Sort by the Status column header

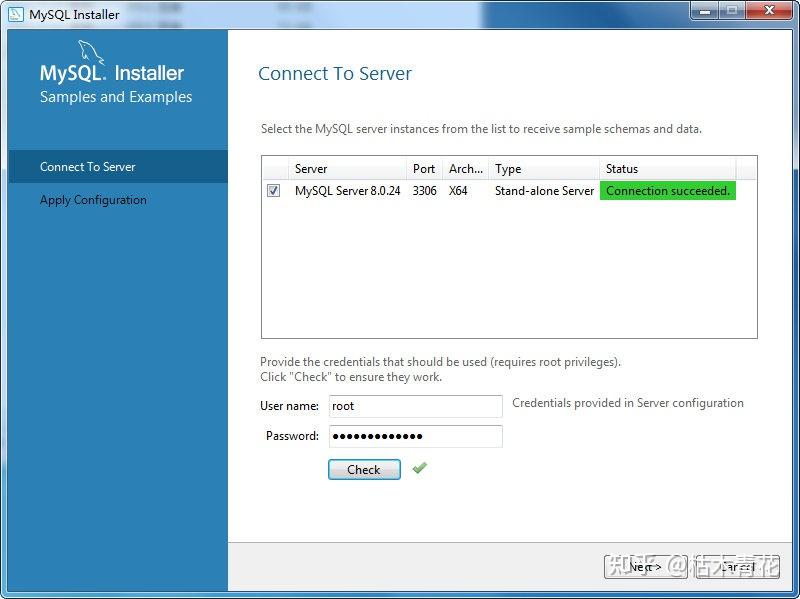coord(668,168)
